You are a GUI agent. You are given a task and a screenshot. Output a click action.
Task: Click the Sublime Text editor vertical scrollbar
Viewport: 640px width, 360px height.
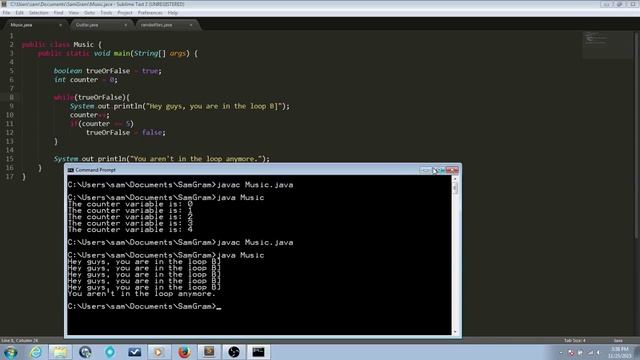637,135
